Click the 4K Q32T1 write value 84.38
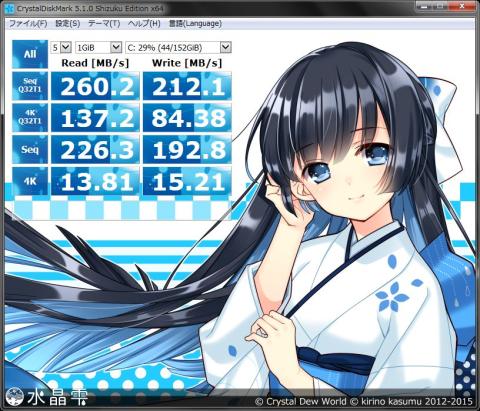480x411 pixels. point(187,118)
